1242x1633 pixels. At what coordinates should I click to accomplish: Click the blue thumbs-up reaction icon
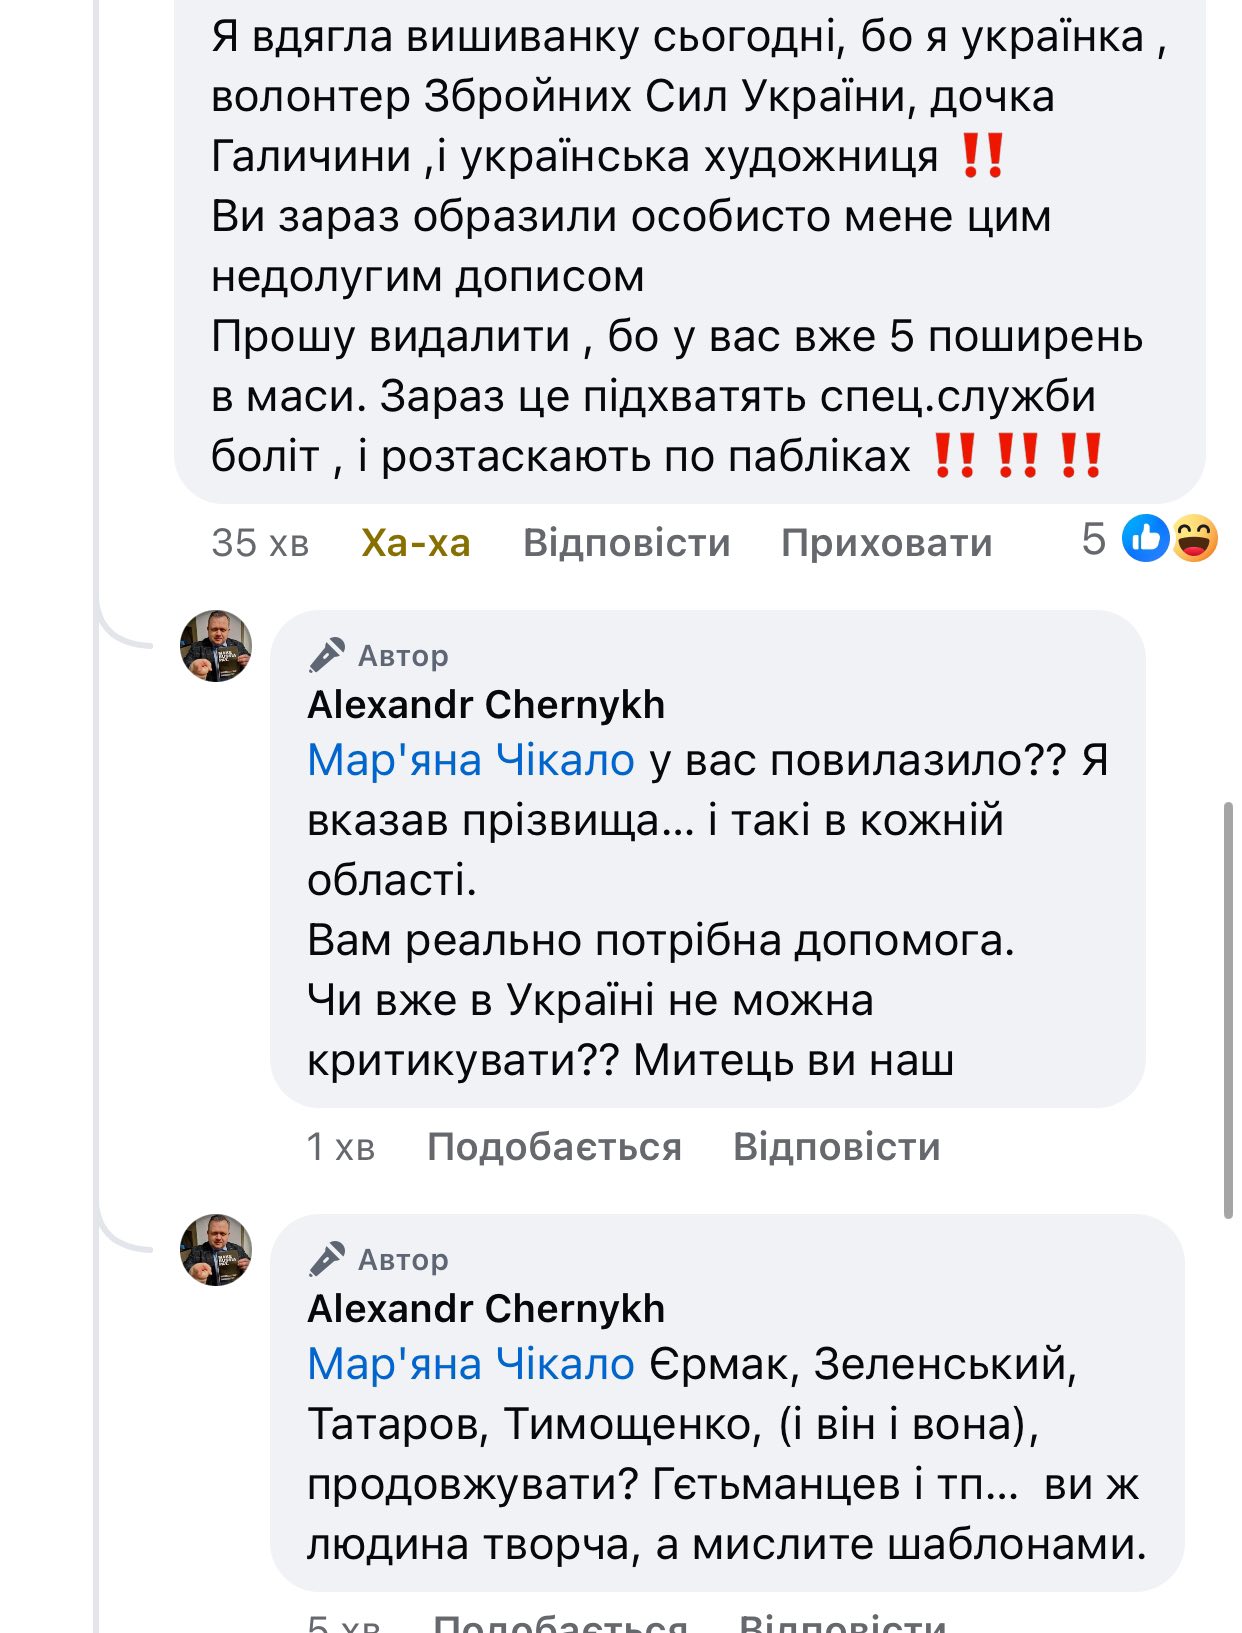tap(1145, 539)
